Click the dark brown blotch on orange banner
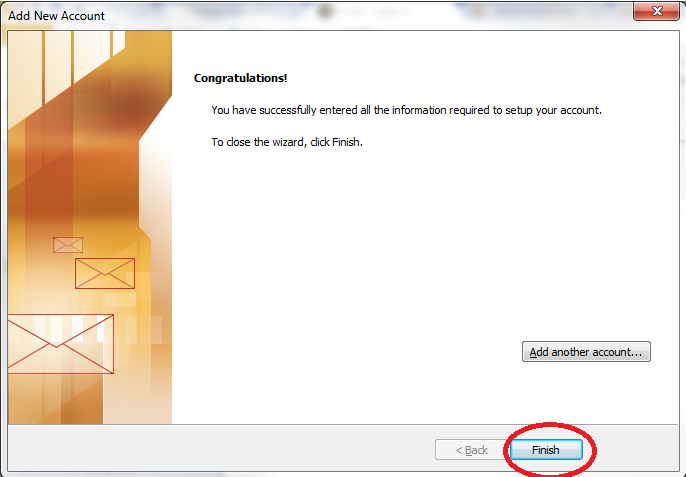686x477 pixels. 131,107
